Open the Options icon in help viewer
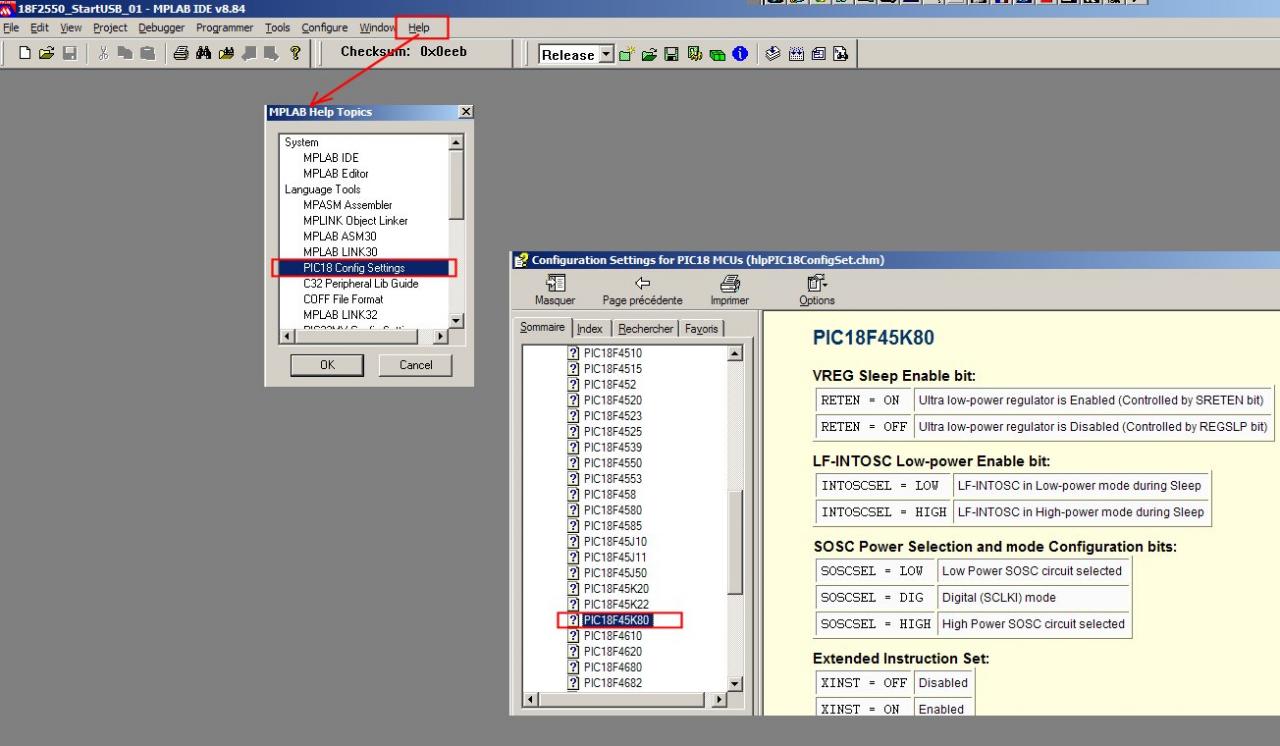 (x=817, y=283)
